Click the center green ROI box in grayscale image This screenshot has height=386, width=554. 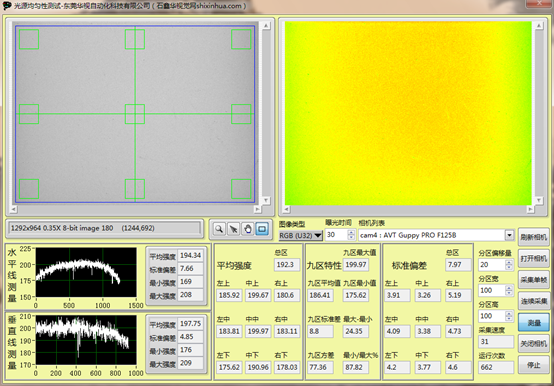[135, 114]
